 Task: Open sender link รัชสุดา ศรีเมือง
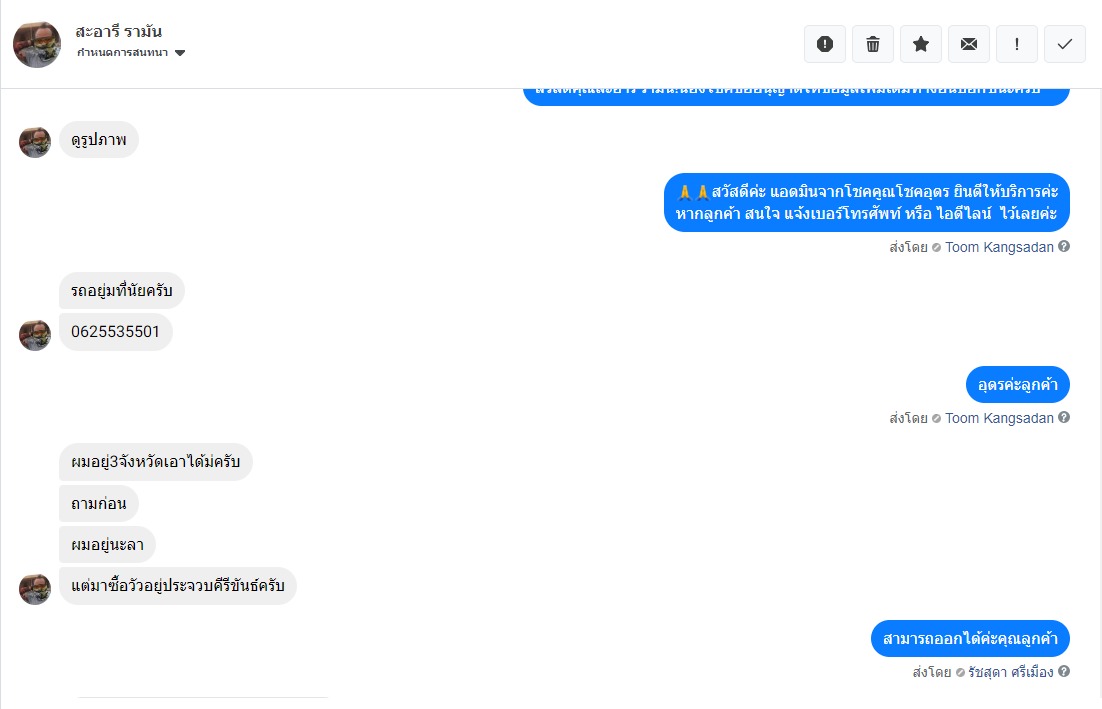tap(1011, 672)
